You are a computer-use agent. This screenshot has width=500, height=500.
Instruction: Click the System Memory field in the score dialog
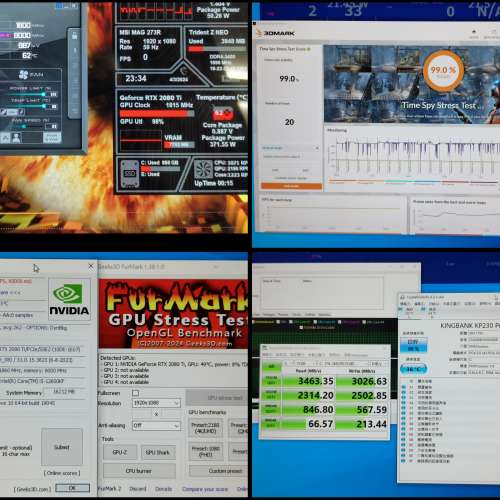pos(63,392)
